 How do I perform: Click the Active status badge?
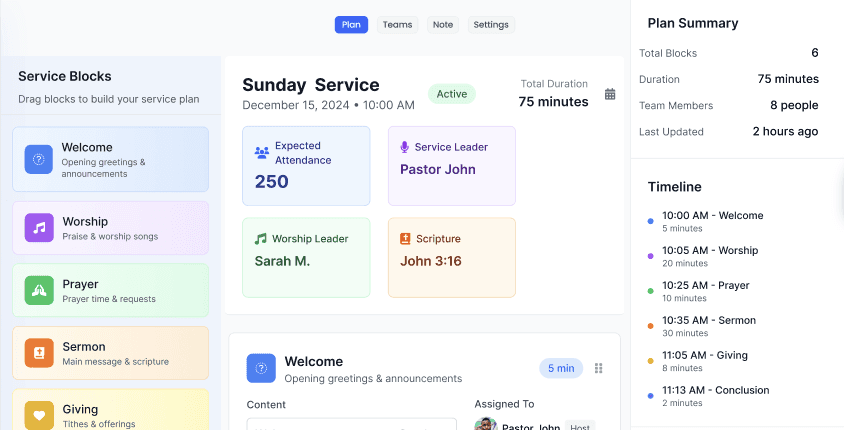(x=452, y=94)
